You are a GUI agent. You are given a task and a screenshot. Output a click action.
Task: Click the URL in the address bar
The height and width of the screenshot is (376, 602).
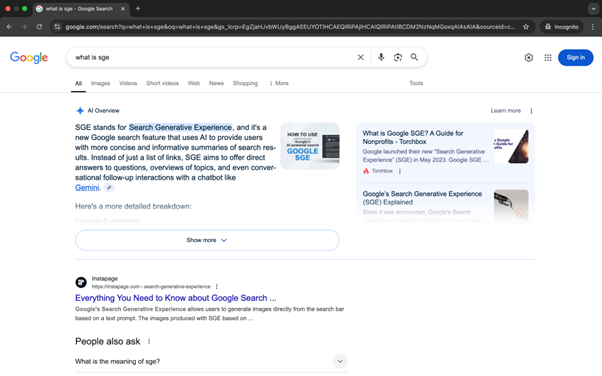point(290,27)
